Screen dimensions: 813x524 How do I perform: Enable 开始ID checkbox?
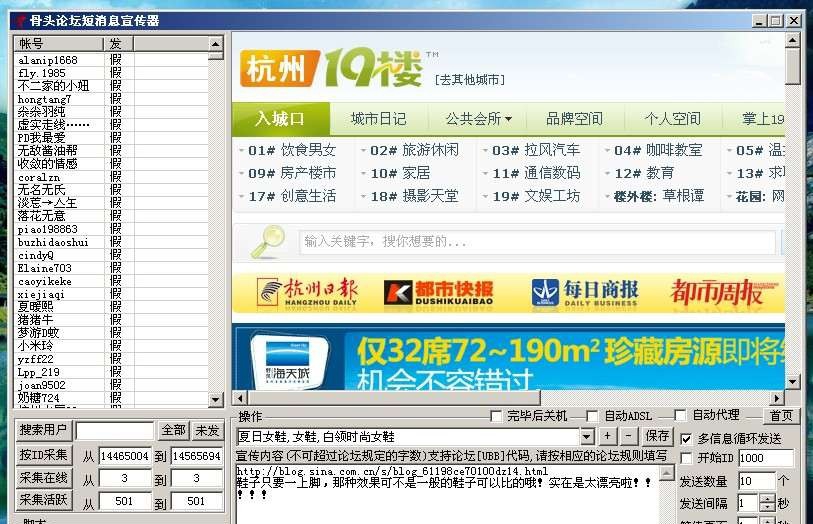click(x=686, y=458)
